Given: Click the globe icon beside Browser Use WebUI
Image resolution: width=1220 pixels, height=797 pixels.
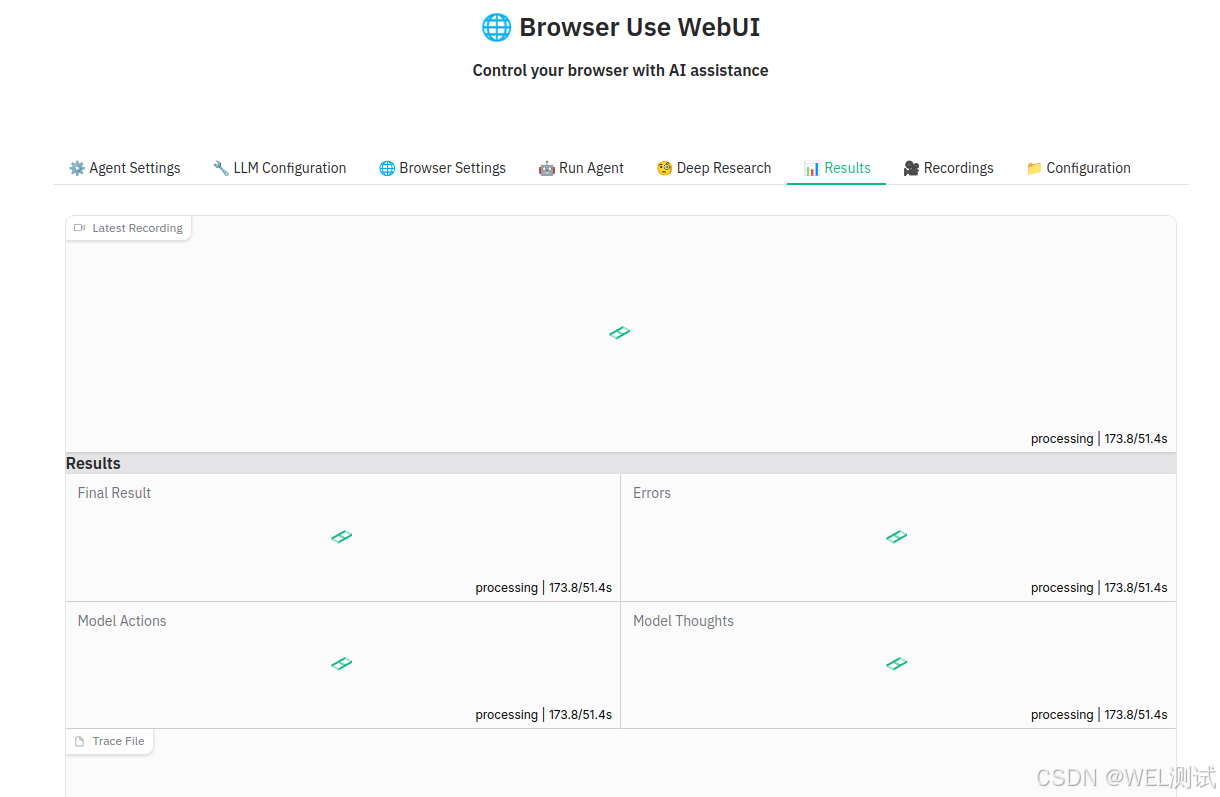Looking at the screenshot, I should (496, 27).
